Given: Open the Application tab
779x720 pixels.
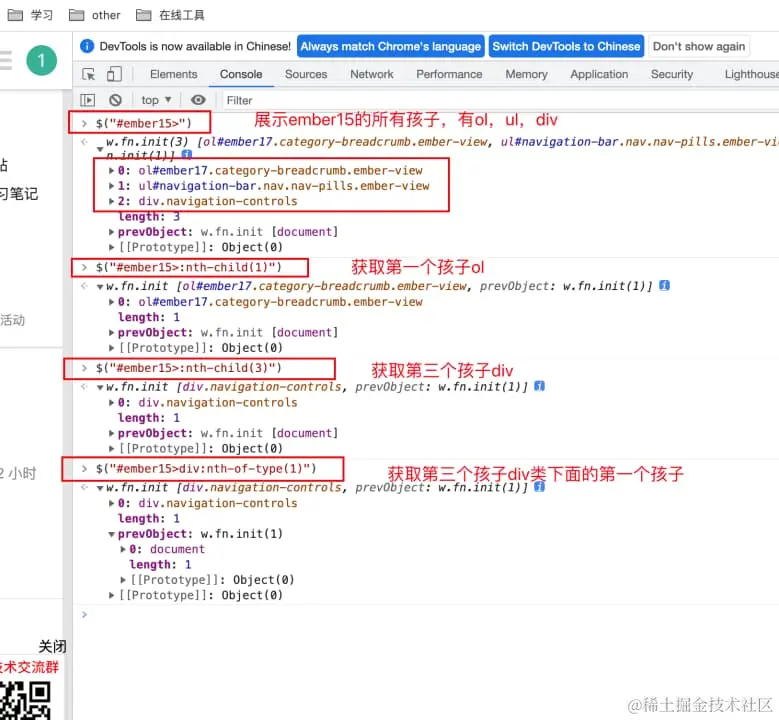Looking at the screenshot, I should click(x=599, y=74).
